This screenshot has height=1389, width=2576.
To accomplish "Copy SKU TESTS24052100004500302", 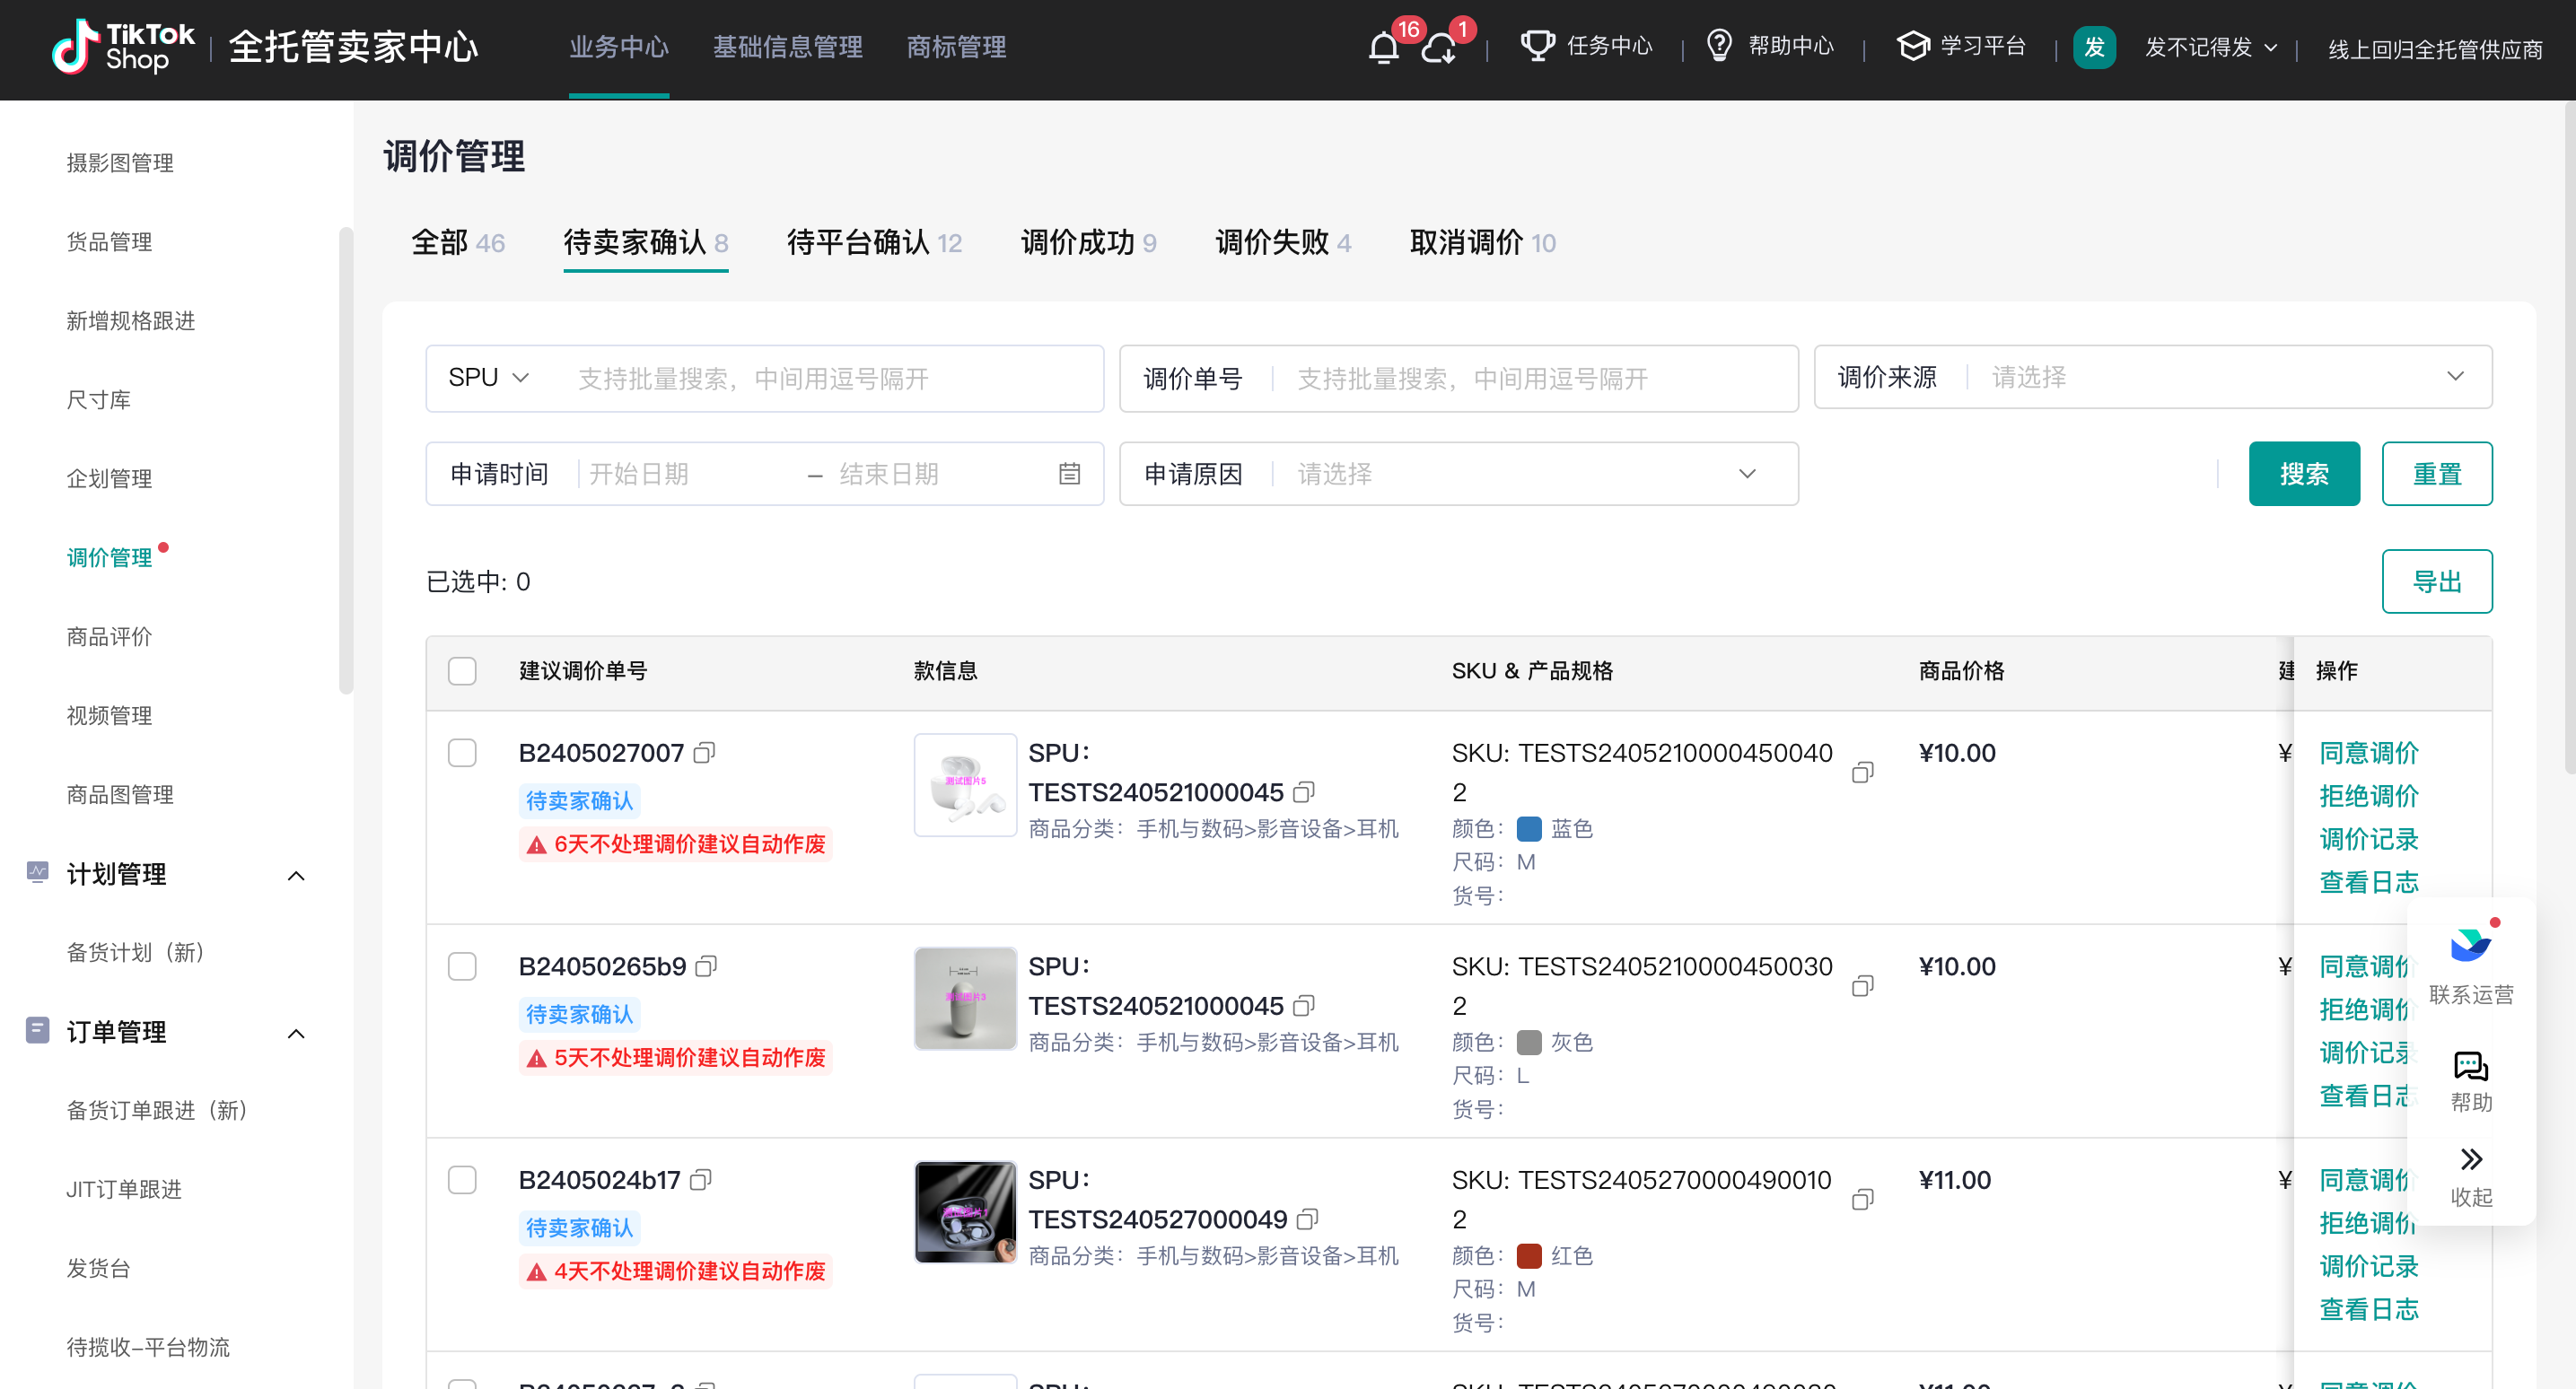I will (1862, 987).
